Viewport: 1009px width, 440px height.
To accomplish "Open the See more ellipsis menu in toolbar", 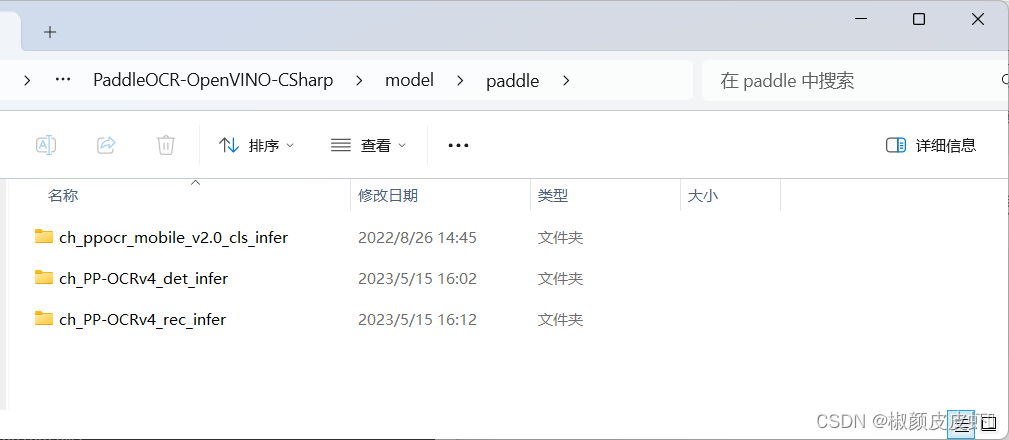I will click(x=458, y=145).
